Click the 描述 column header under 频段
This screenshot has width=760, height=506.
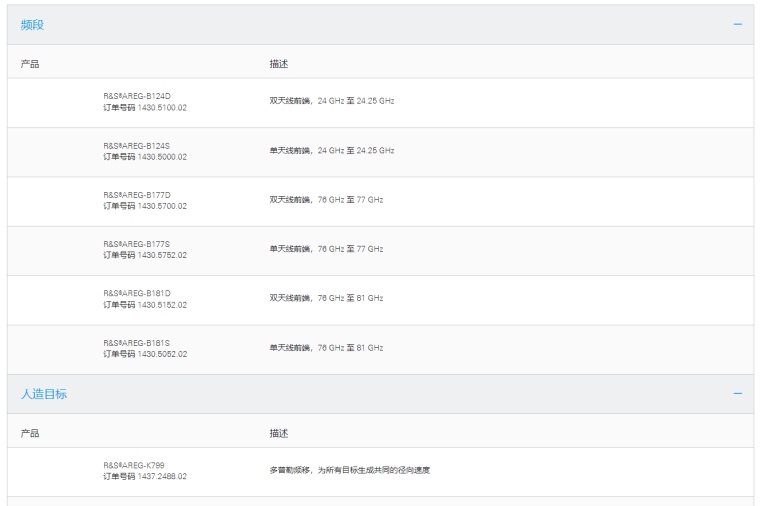(x=278, y=64)
